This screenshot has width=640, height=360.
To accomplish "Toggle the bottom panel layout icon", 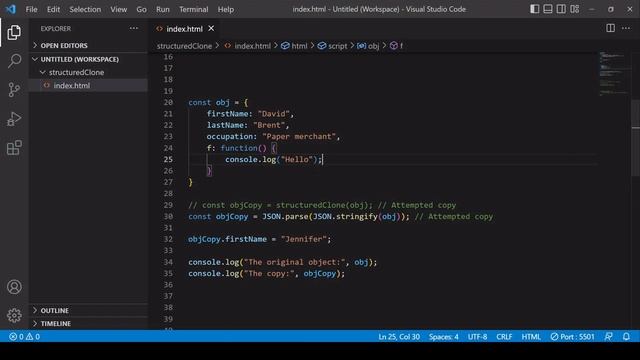I will (548, 9).
